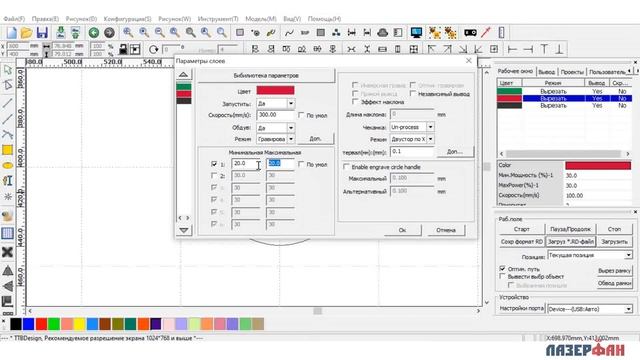Save the project with the floppy disk icon

coord(42,33)
